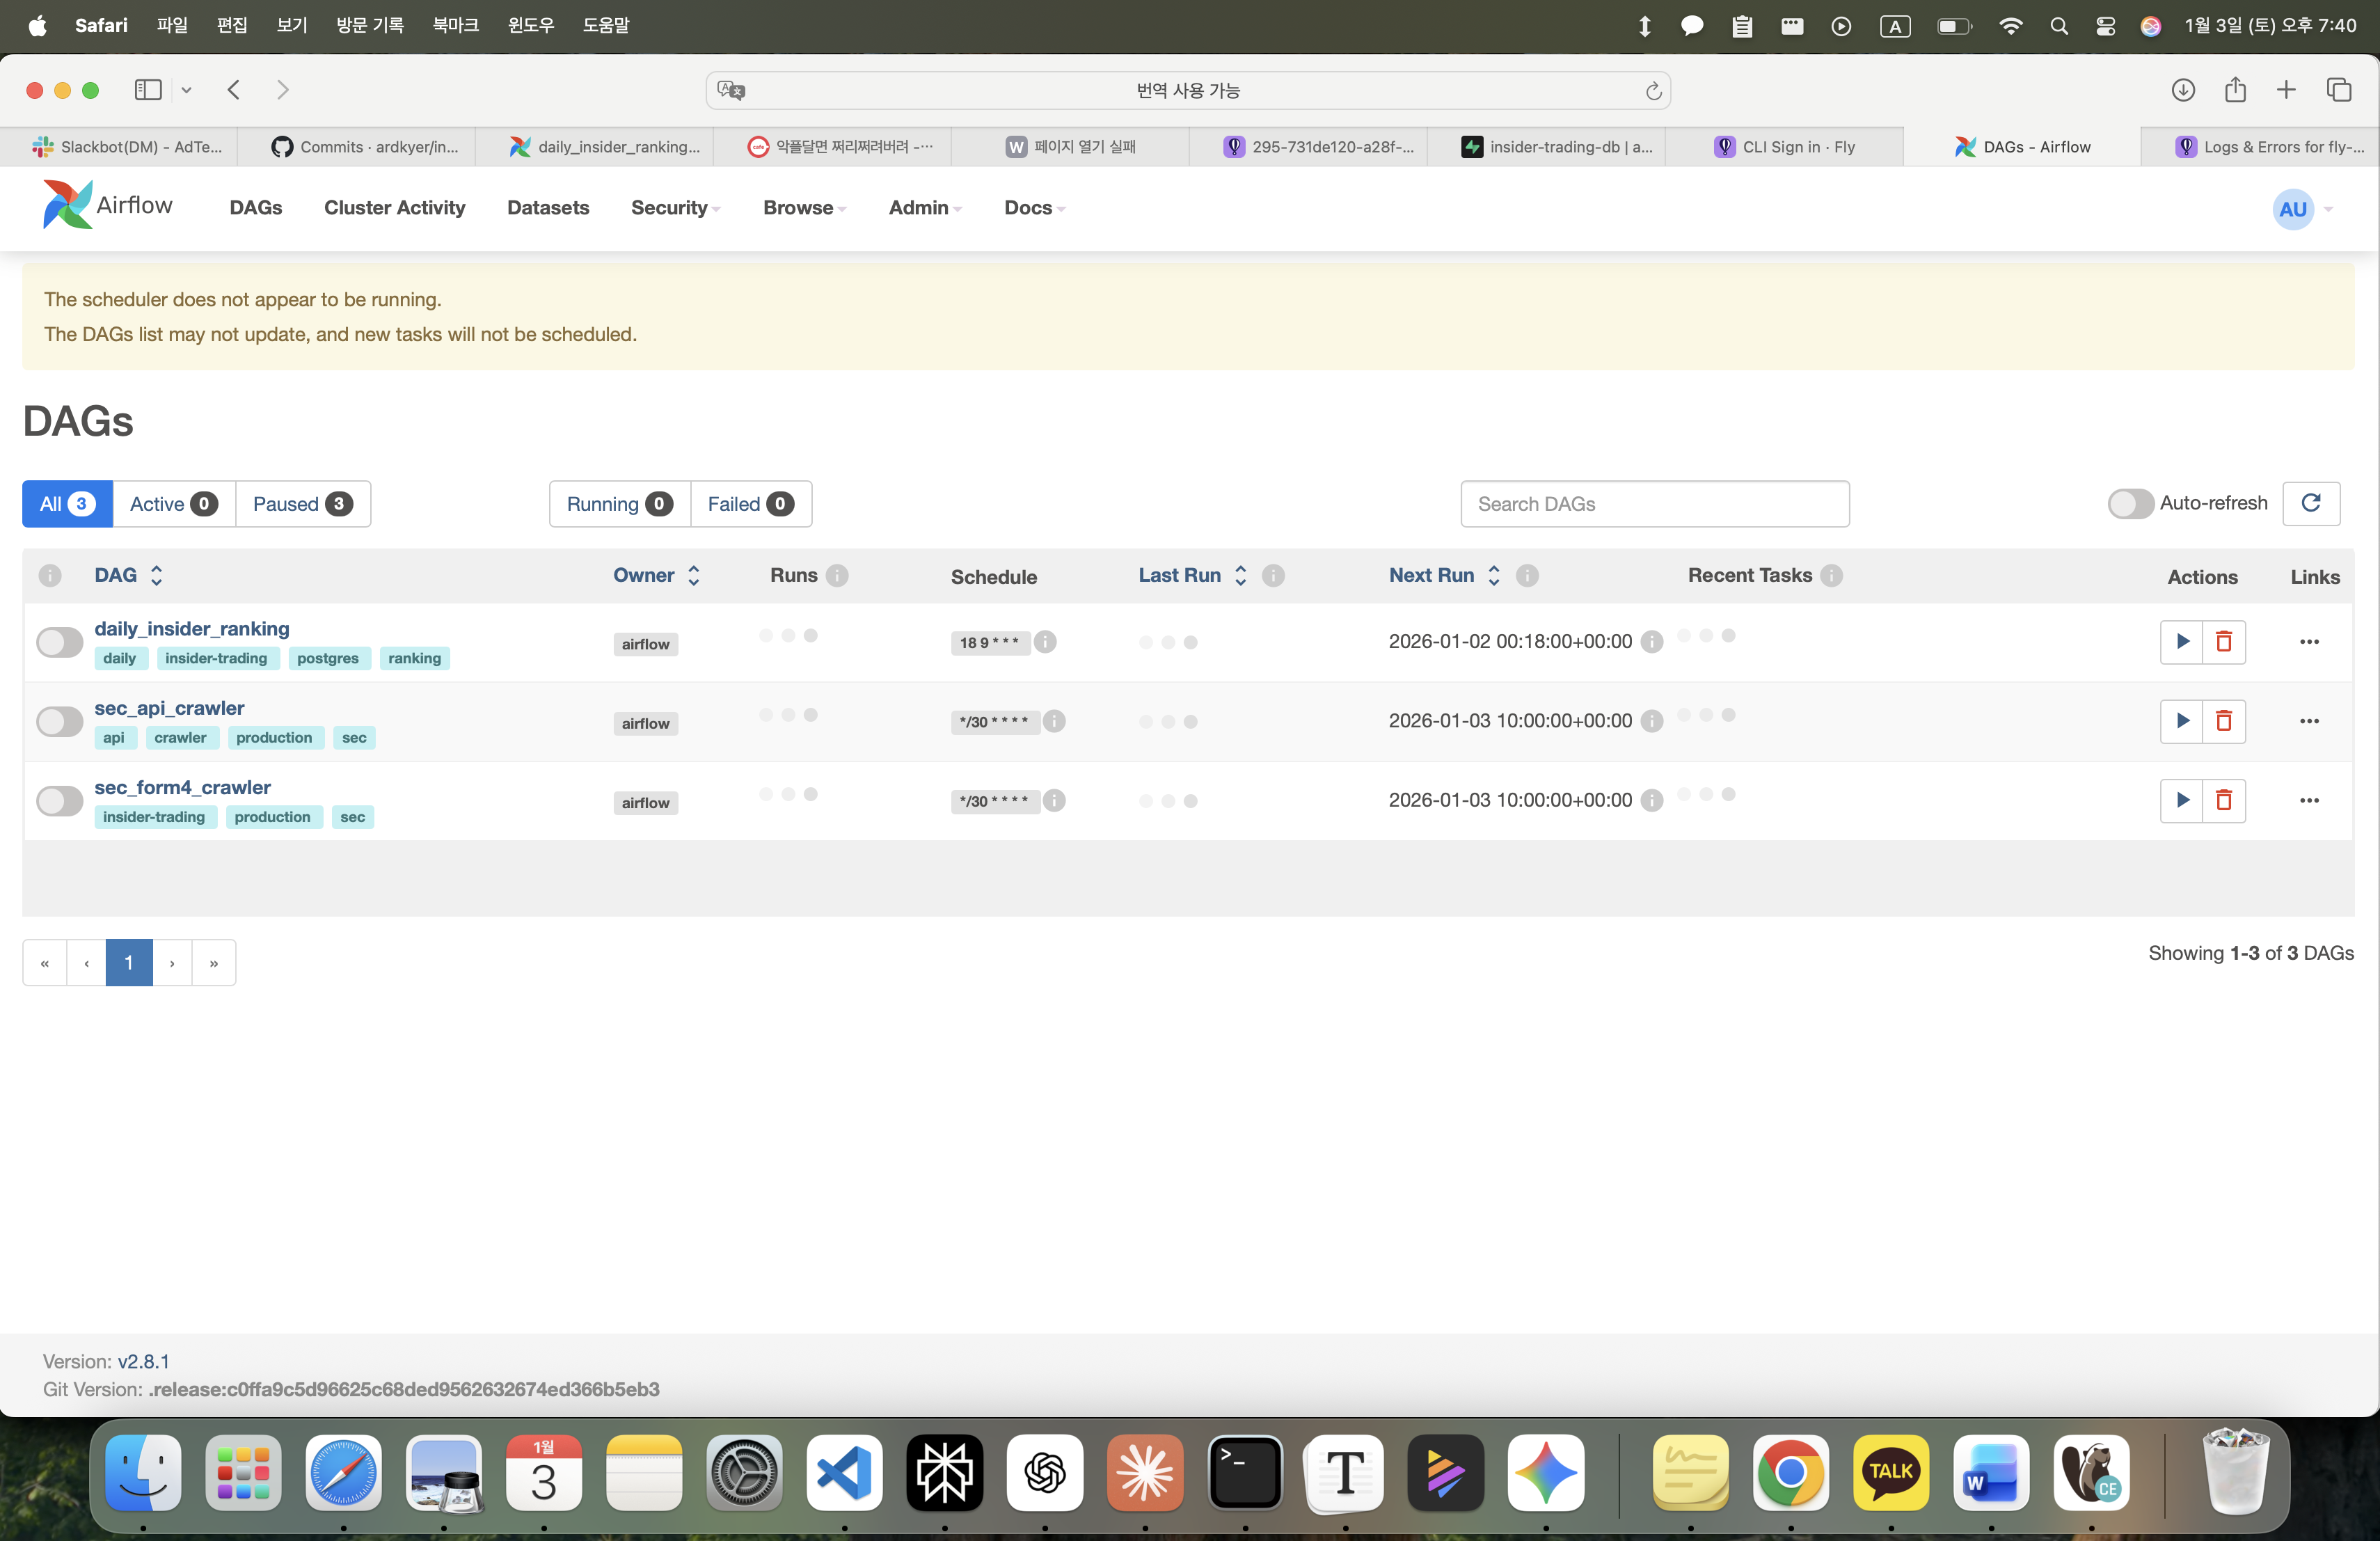
Task: Filter by the insider-trading tag on daily_insider_ranking
Action: [x=216, y=658]
